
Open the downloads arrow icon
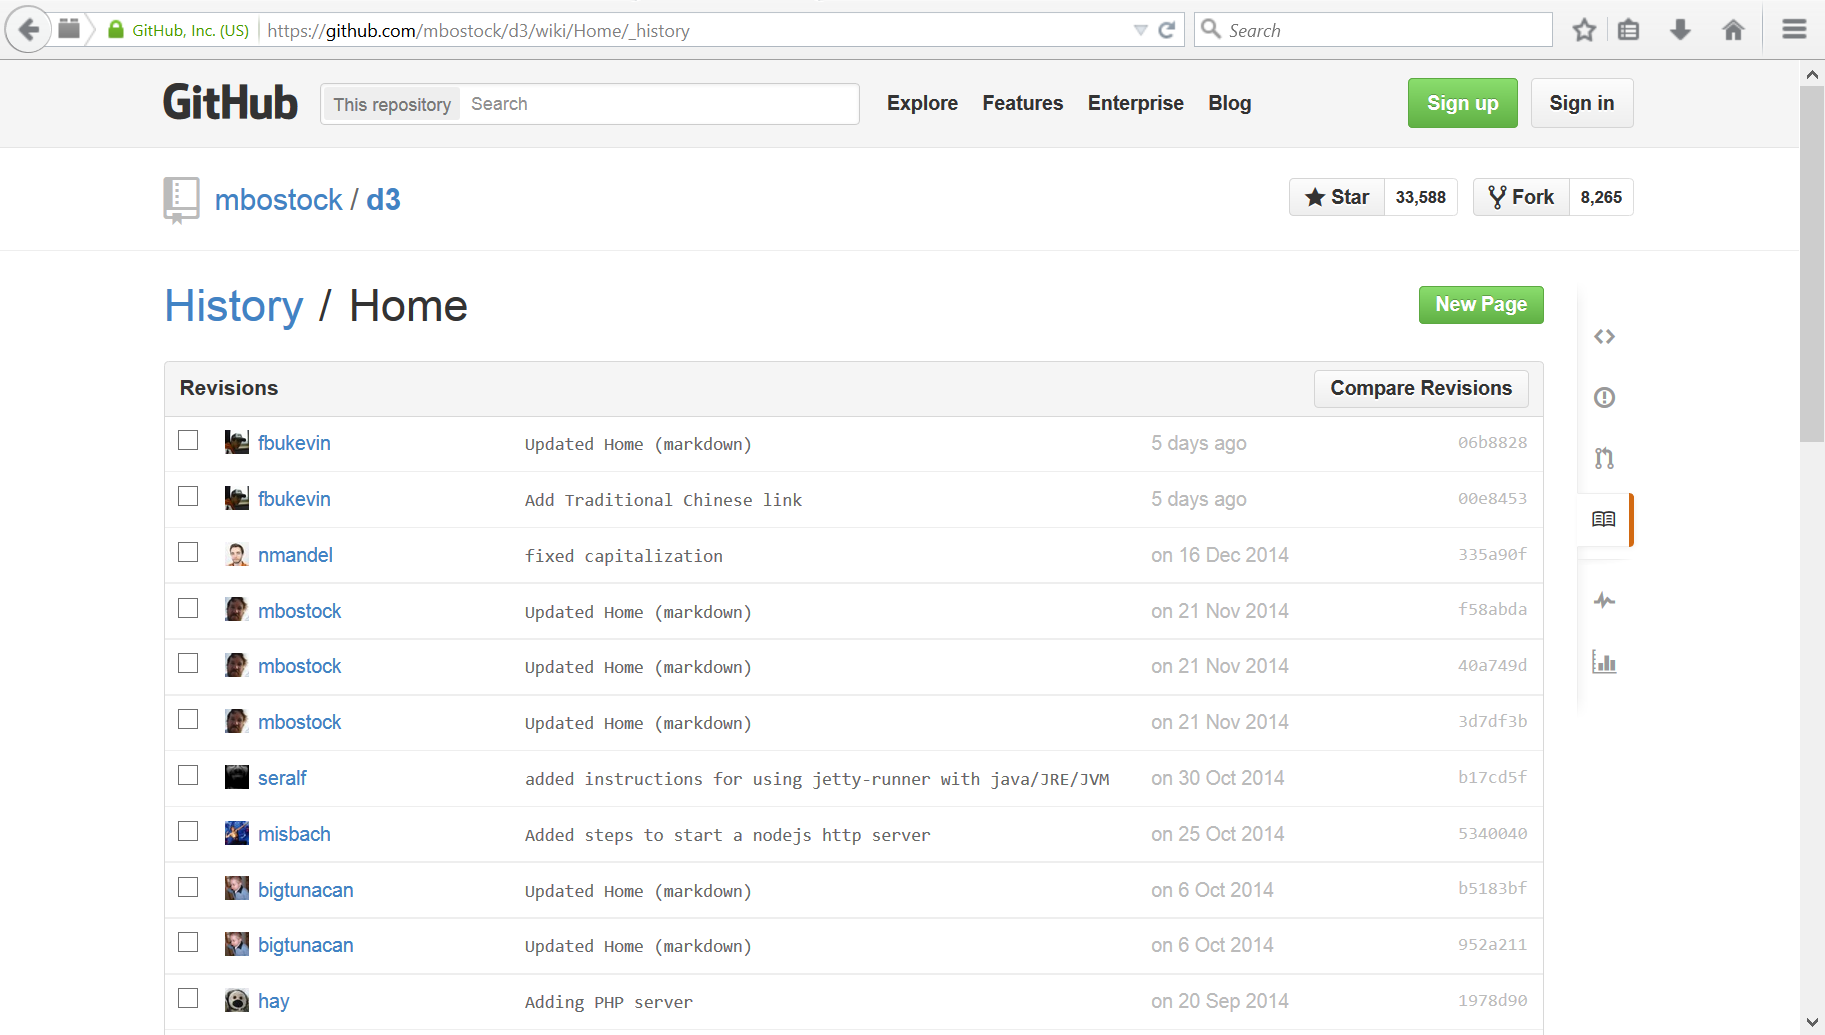pyautogui.click(x=1681, y=30)
